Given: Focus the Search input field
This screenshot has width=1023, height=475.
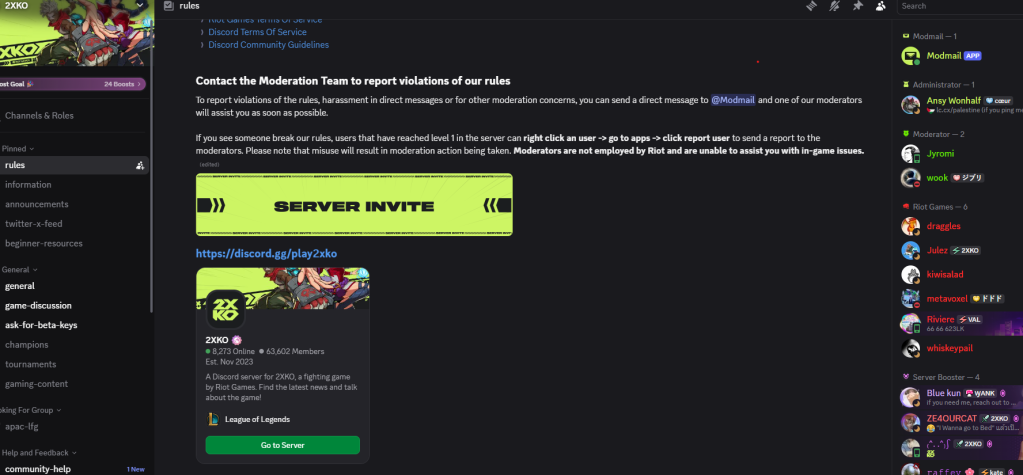Looking at the screenshot, I should [960, 6].
